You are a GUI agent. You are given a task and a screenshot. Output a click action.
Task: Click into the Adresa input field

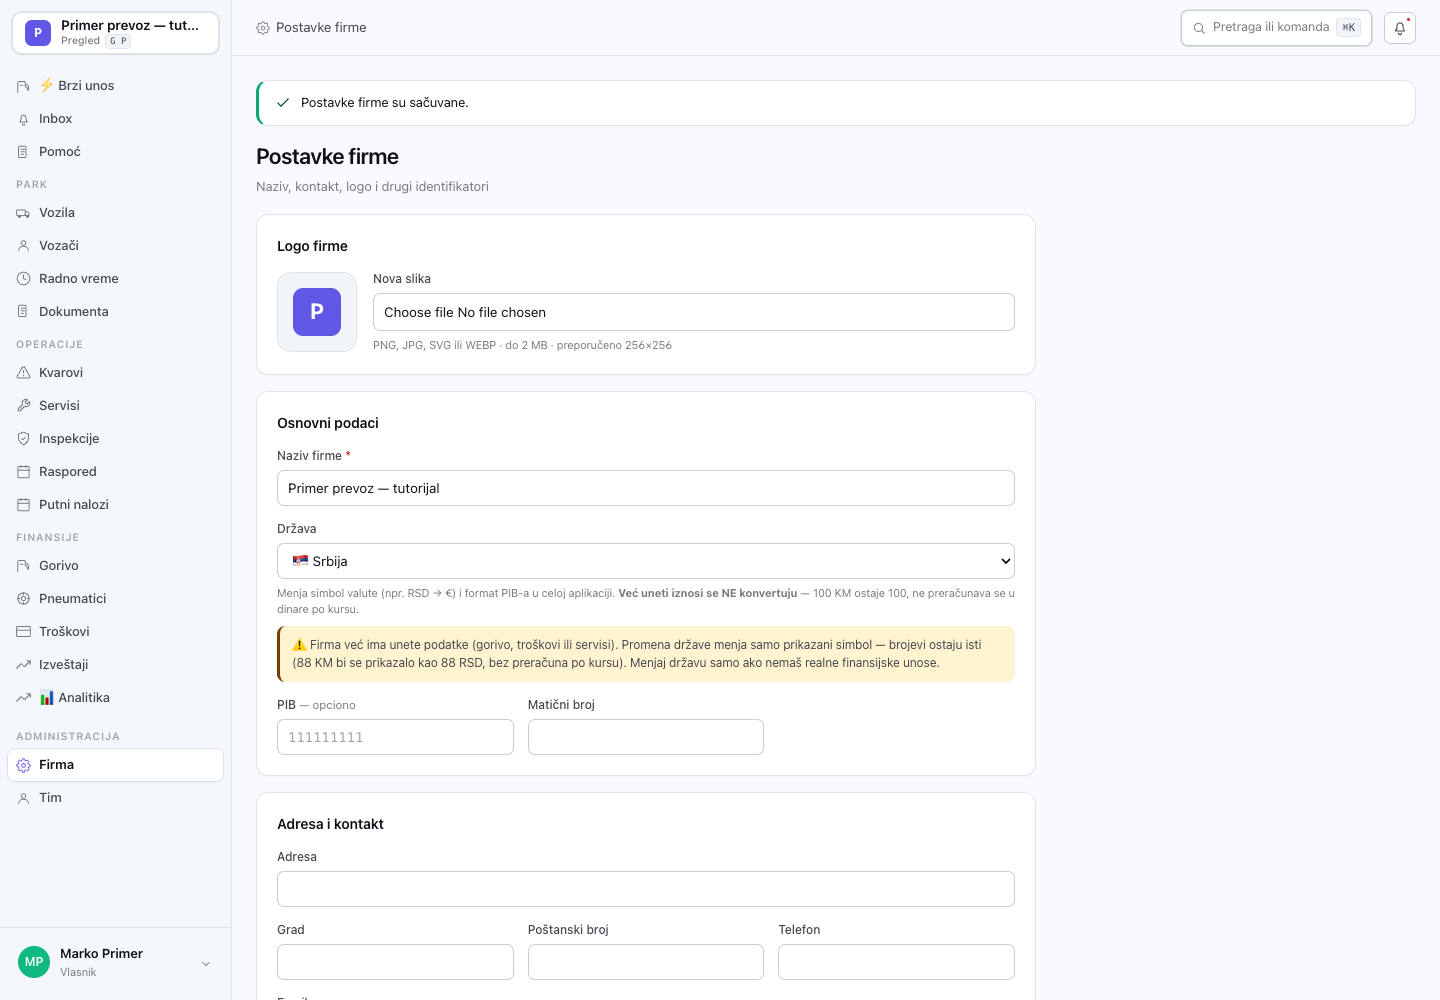[x=646, y=889]
